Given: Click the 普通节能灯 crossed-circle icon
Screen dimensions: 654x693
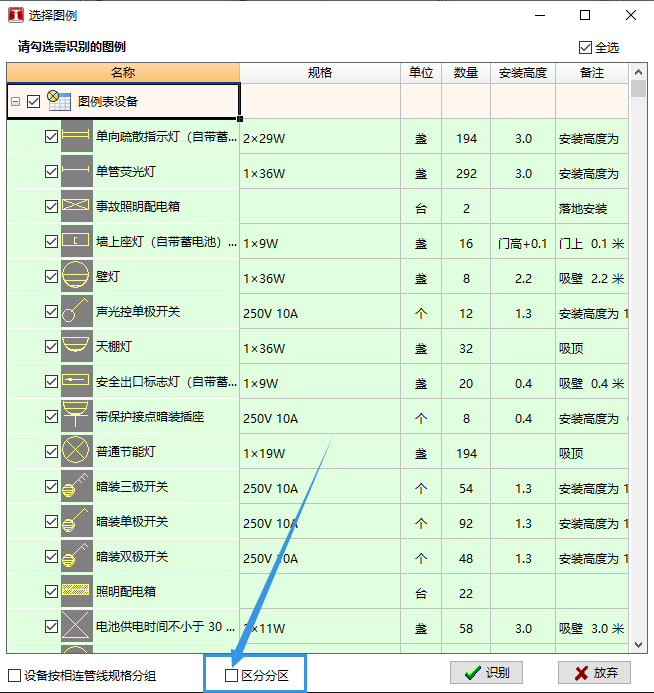Looking at the screenshot, I should [x=76, y=452].
